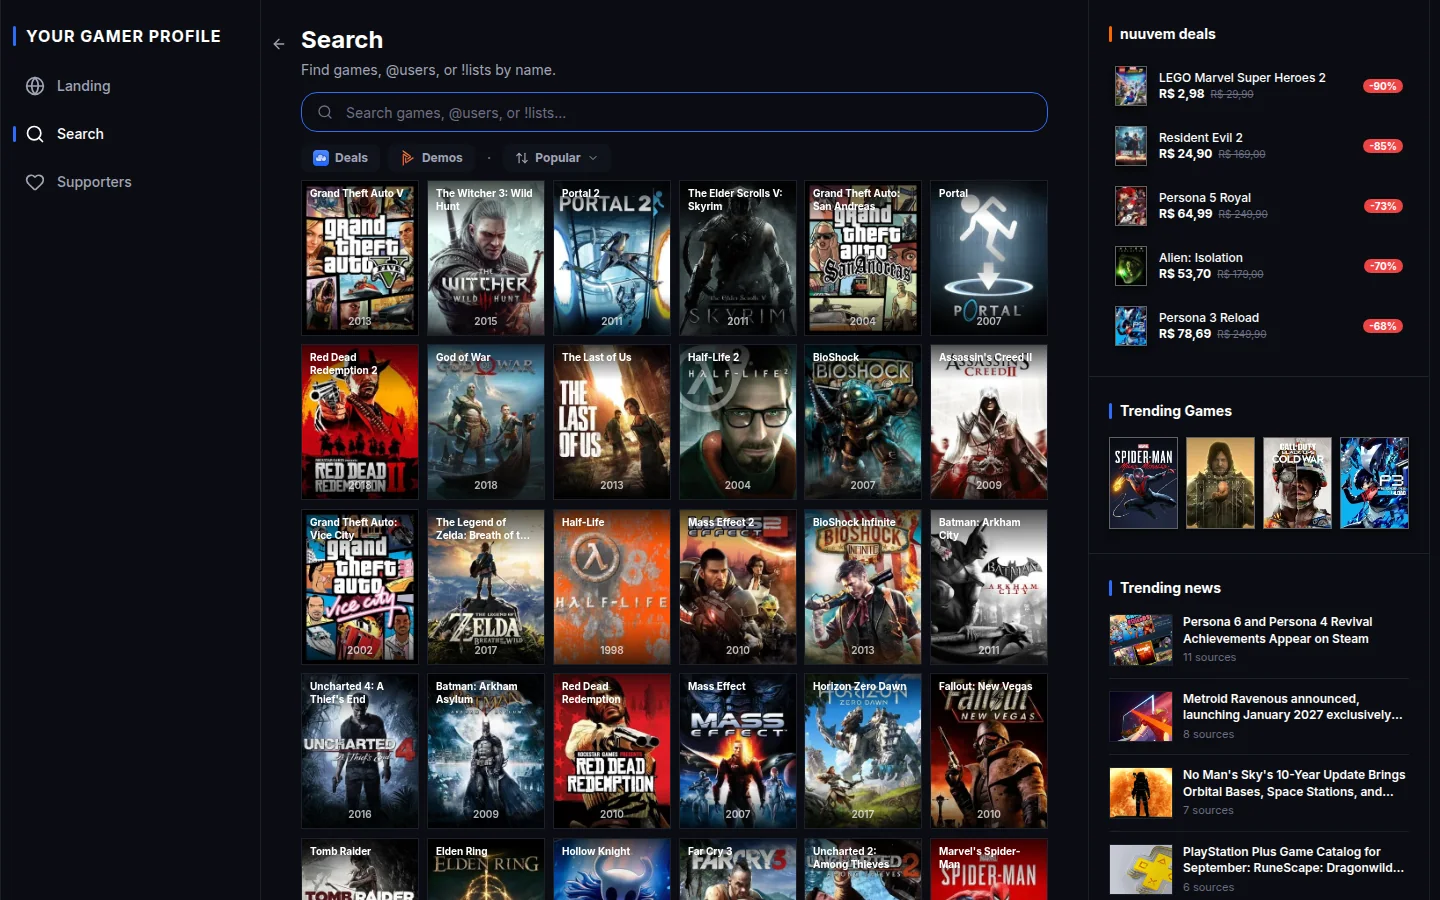Viewport: 1440px width, 900px height.
Task: Open The Last of Us cover
Action: [612, 422]
